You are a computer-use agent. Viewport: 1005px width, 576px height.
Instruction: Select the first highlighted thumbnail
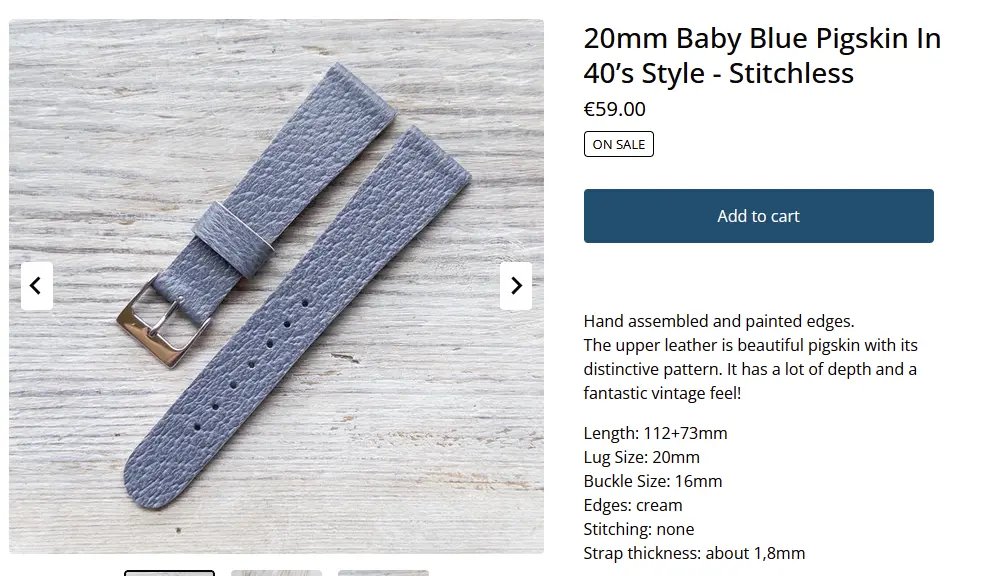pos(169,573)
